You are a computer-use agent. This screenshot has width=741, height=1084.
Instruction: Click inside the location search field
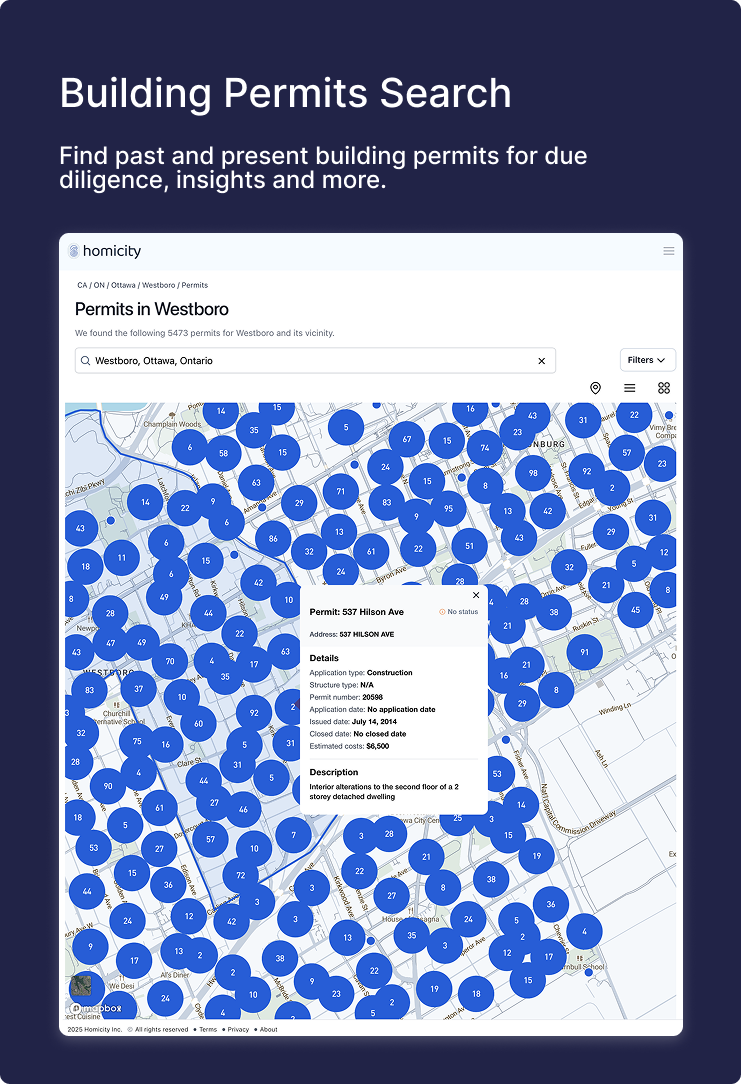(x=310, y=361)
